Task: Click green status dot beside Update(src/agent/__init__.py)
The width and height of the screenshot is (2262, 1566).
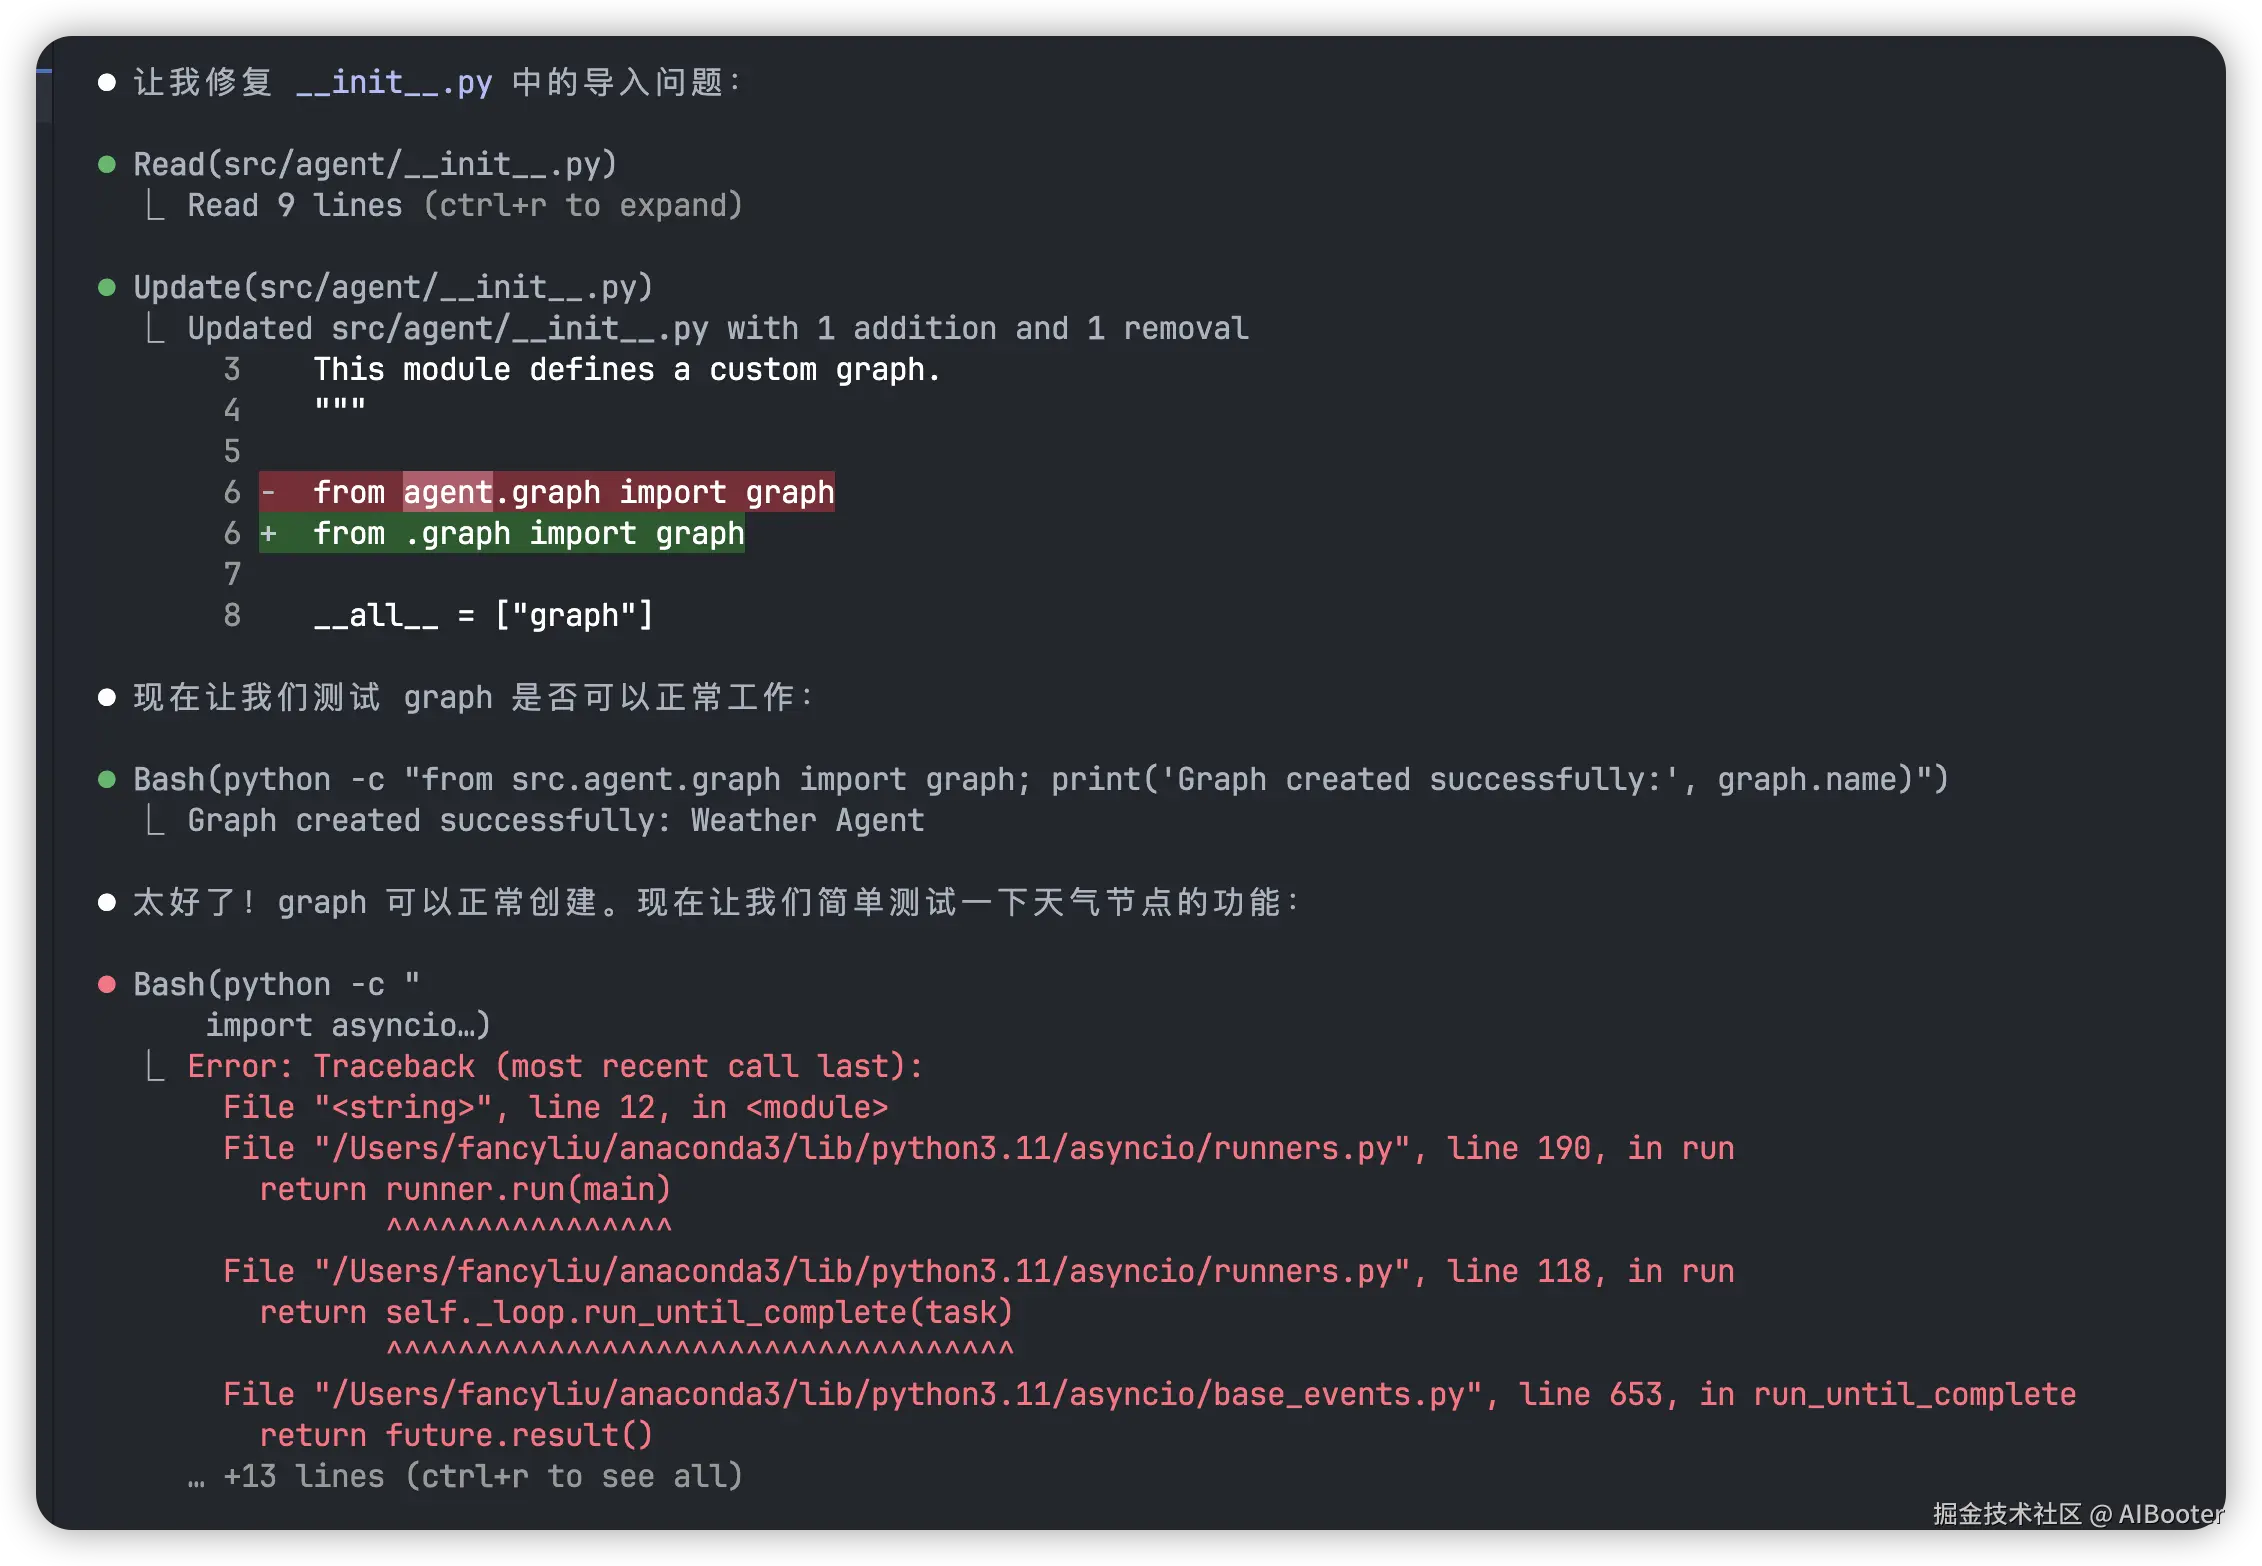Action: [107, 288]
